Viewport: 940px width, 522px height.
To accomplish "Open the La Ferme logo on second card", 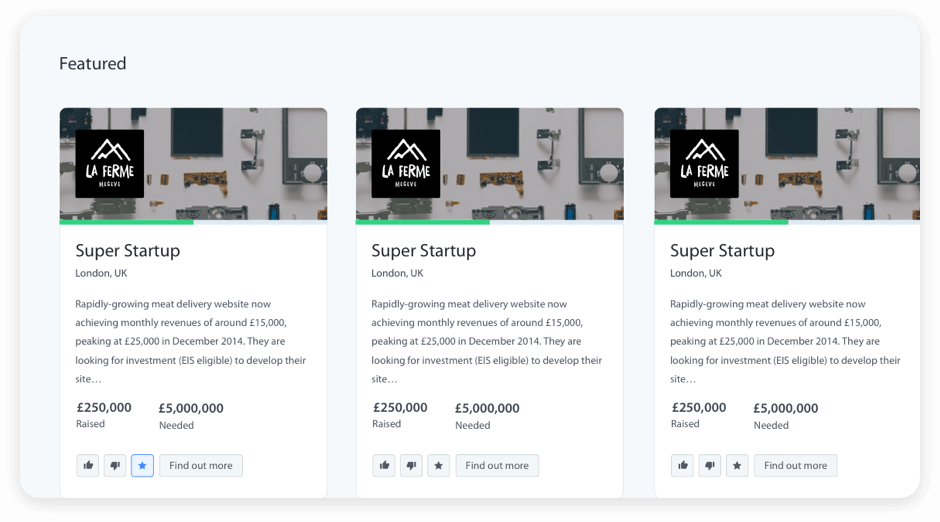I will tap(406, 163).
